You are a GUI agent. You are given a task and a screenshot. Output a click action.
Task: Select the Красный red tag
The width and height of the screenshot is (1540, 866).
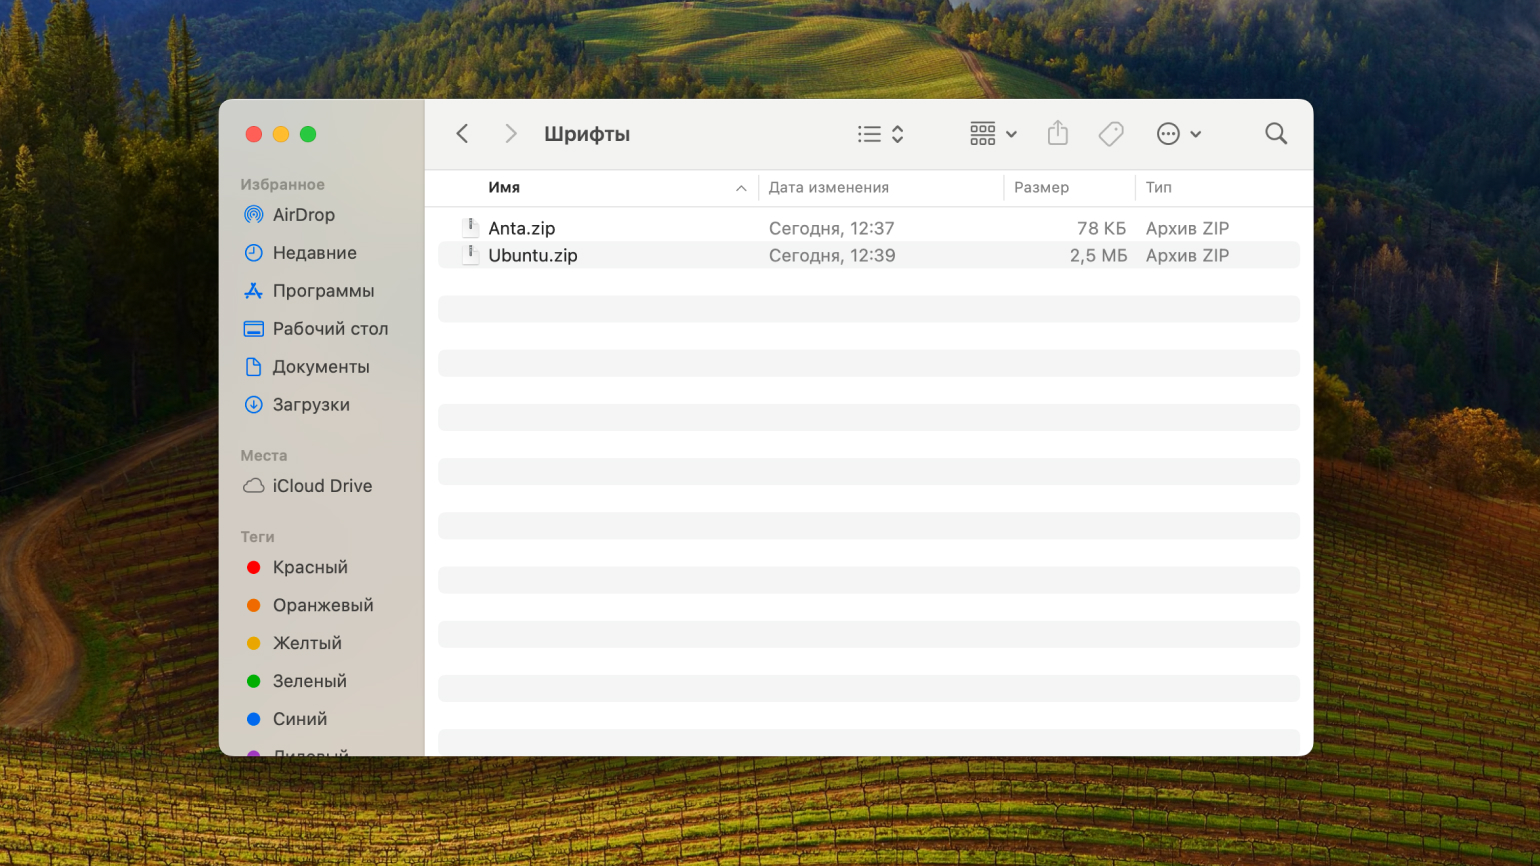point(309,568)
